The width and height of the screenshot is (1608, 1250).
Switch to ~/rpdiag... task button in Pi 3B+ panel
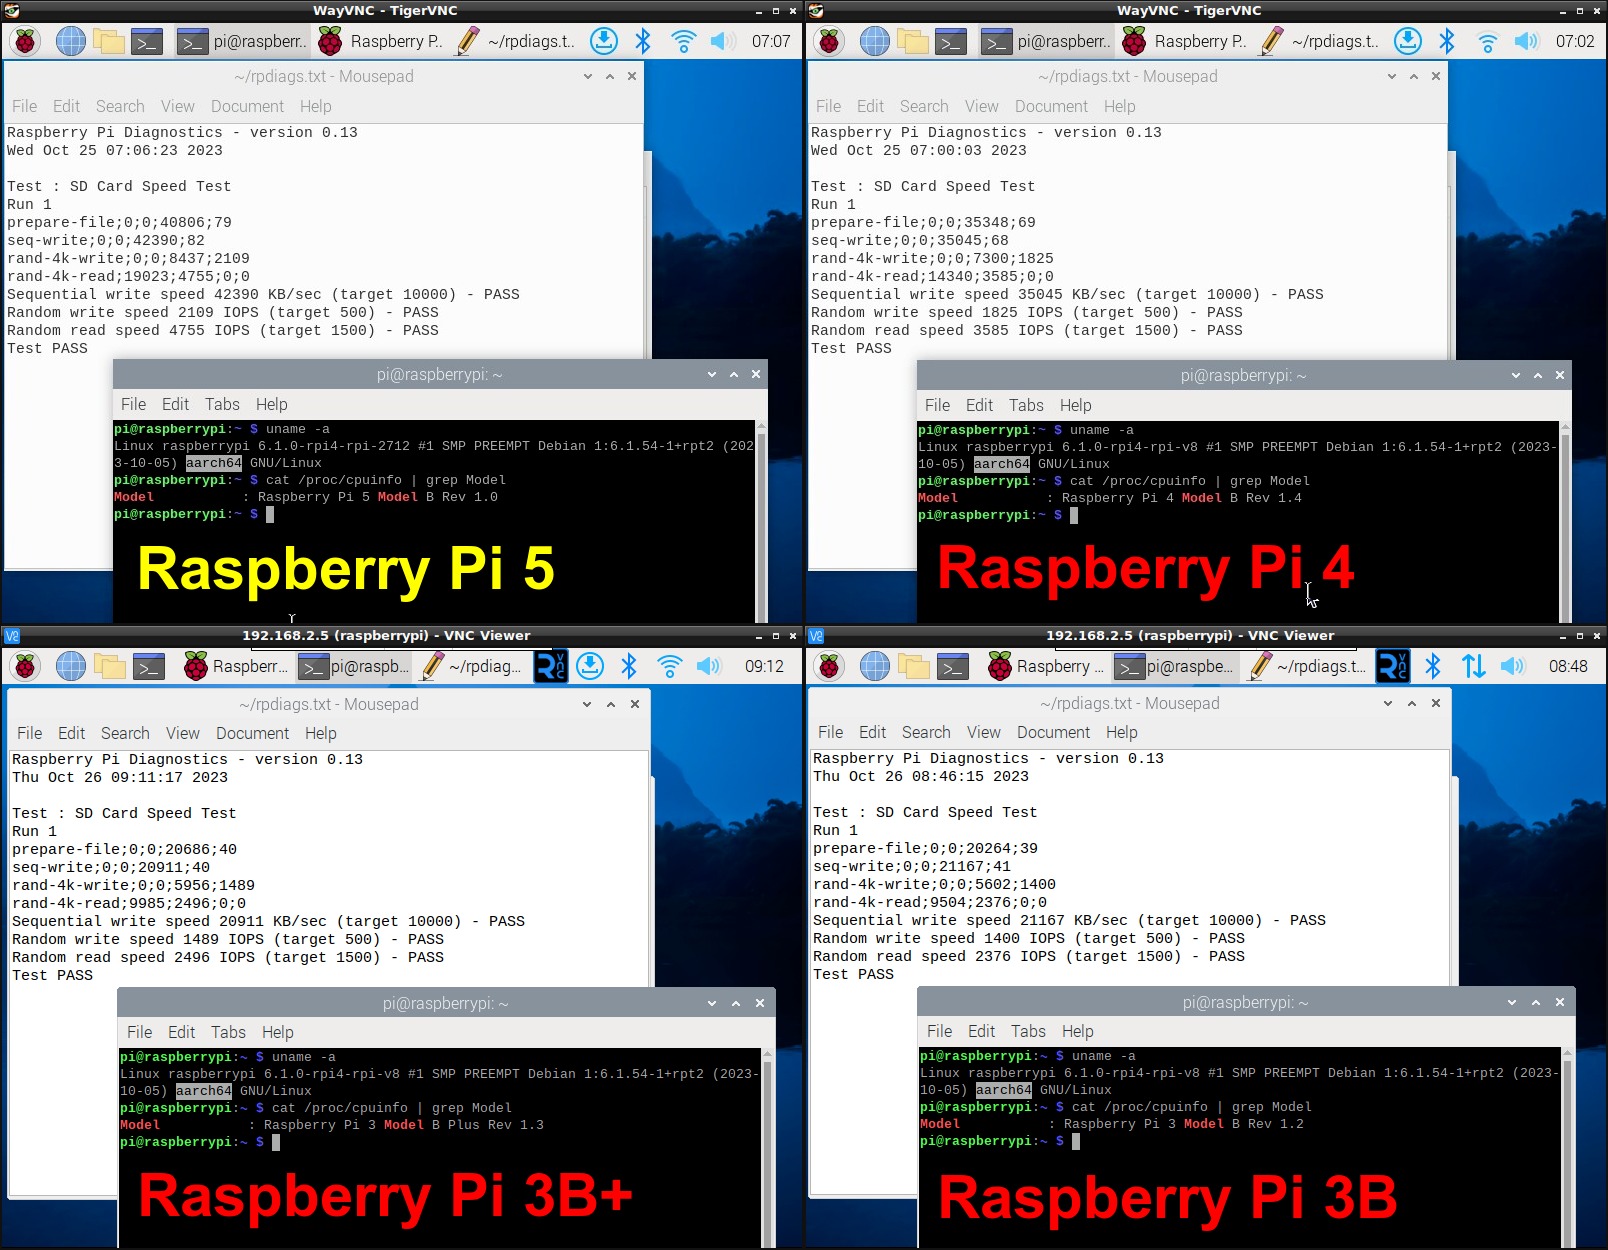click(472, 666)
